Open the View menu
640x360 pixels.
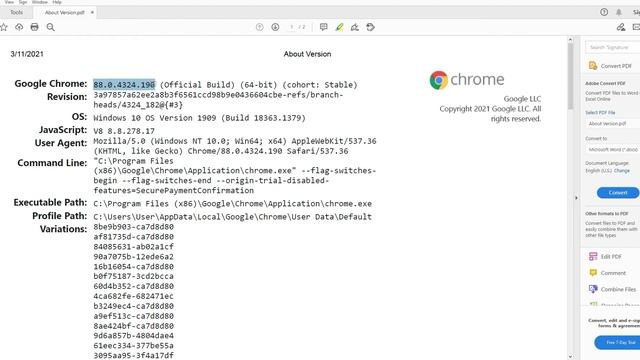pos(9,2)
